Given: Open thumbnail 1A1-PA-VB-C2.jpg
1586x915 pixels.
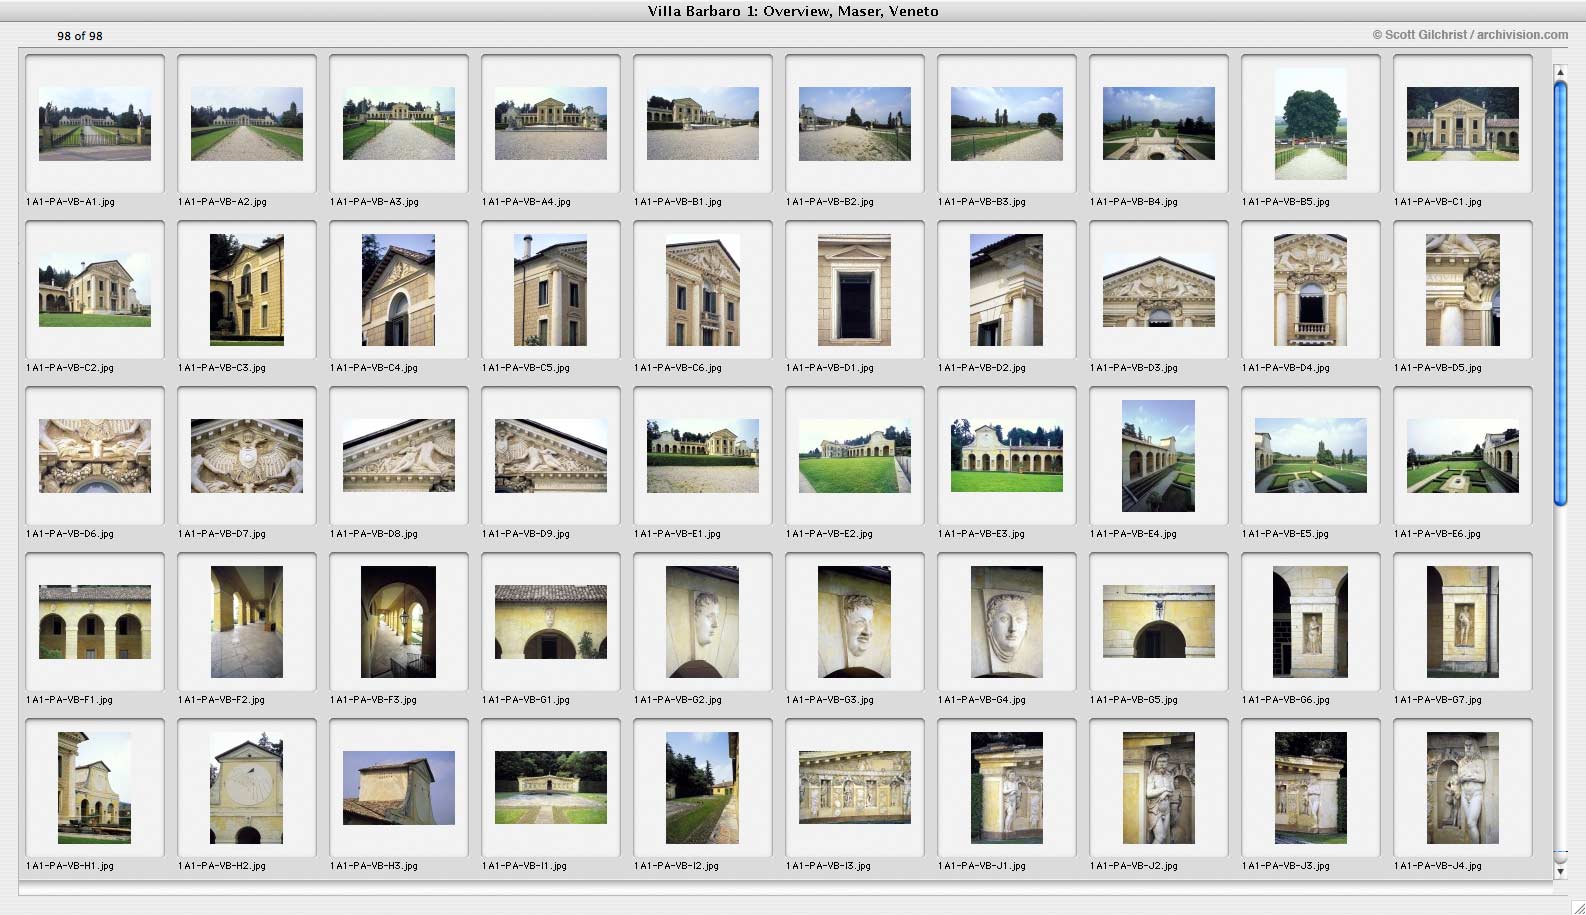Looking at the screenshot, I should pos(95,290).
